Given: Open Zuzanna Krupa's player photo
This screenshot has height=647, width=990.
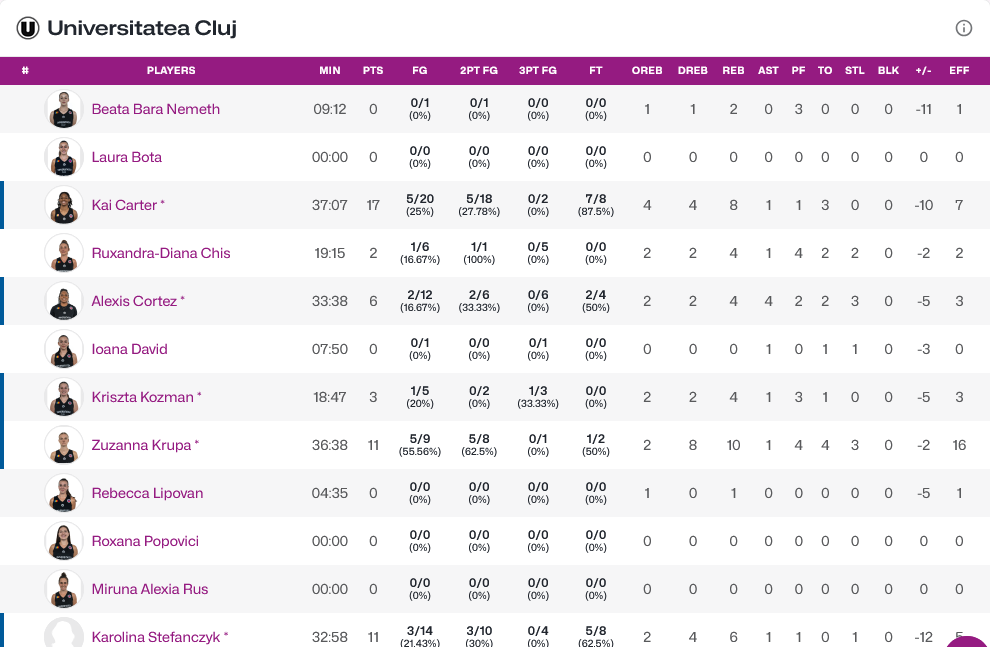Looking at the screenshot, I should point(64,445).
